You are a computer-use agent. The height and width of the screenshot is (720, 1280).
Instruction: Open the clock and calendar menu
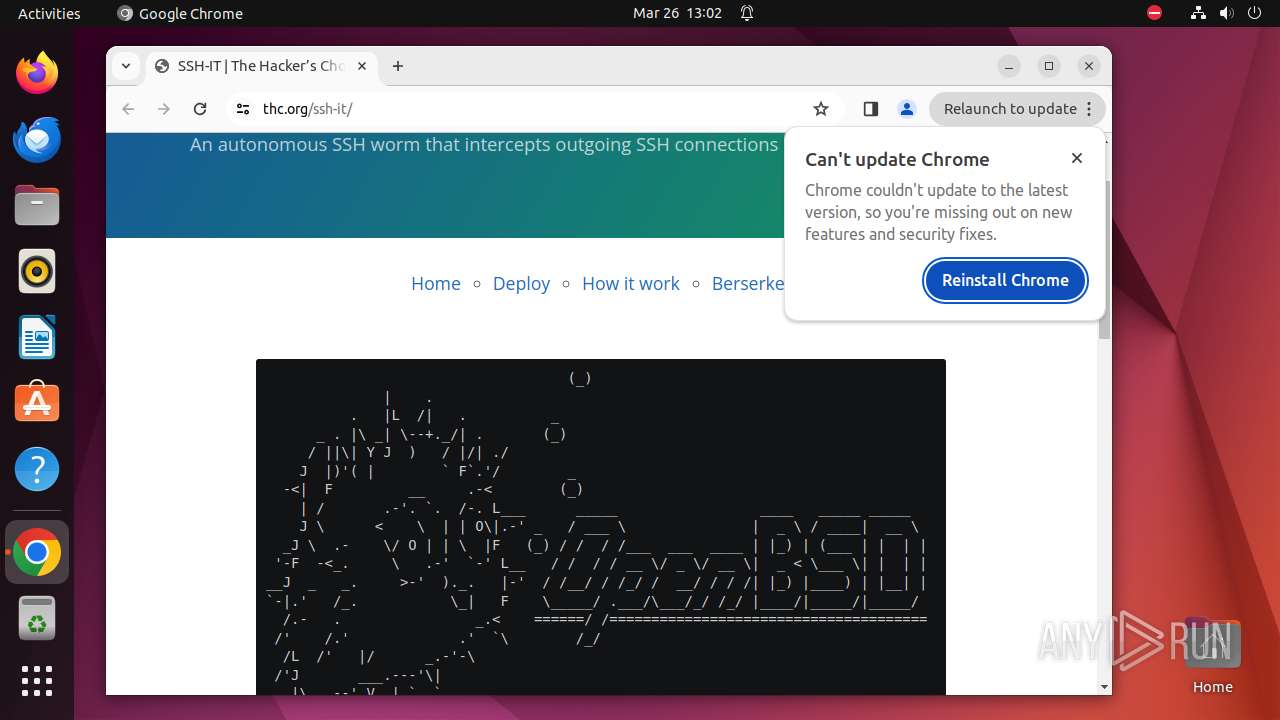pyautogui.click(x=677, y=13)
